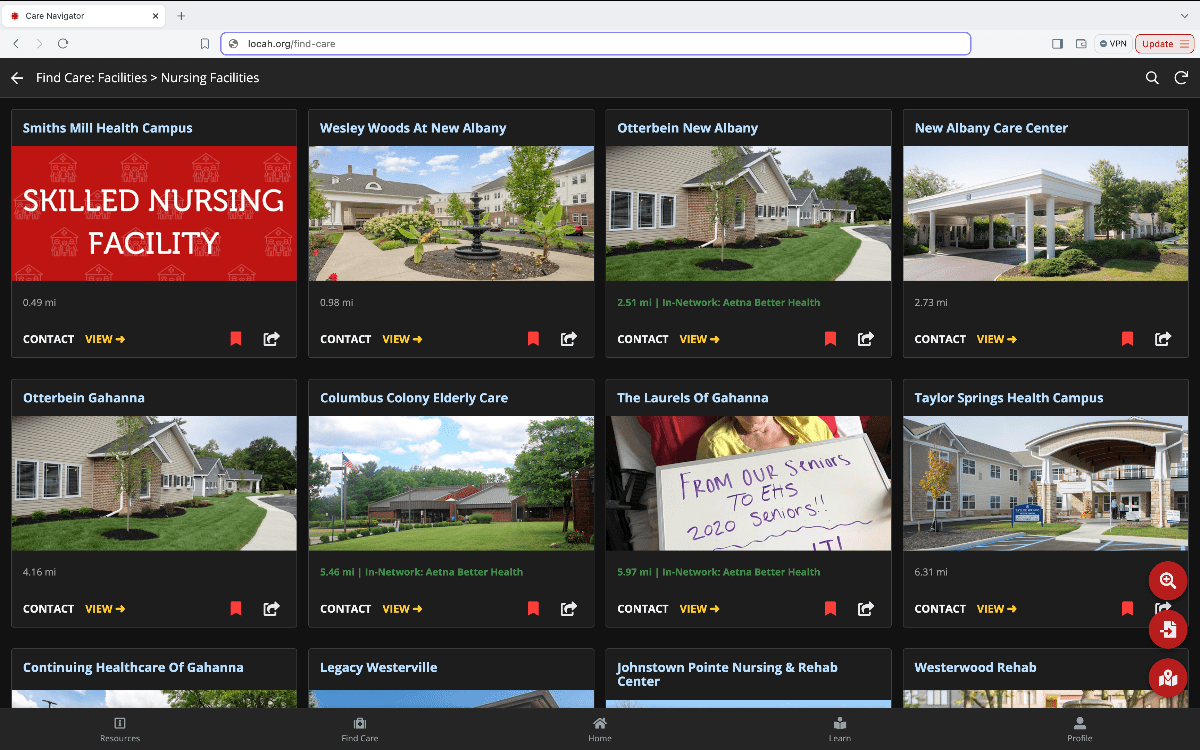This screenshot has width=1200, height=750.
Task: Select the Care Navigator browser tab
Action: pyautogui.click(x=82, y=16)
